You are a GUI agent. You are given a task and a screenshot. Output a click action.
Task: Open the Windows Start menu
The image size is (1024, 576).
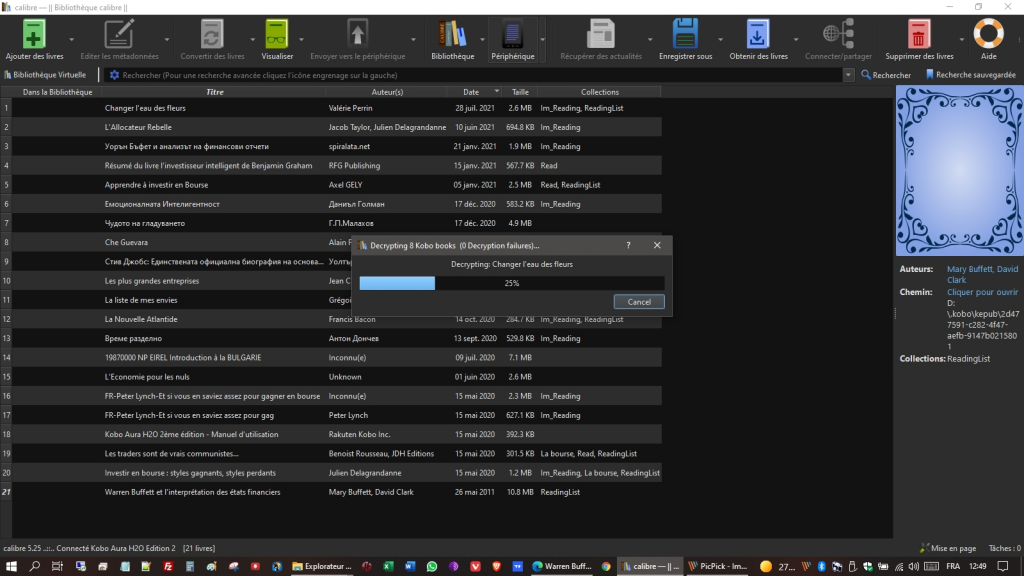pyautogui.click(x=11, y=566)
